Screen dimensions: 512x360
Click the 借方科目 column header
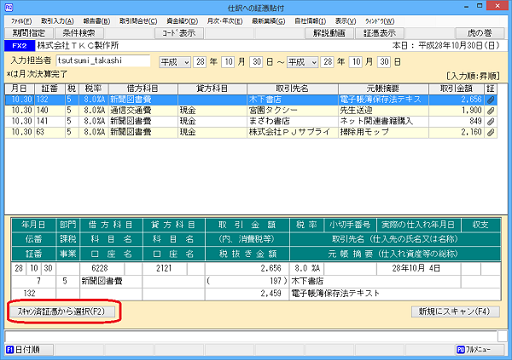click(x=143, y=89)
